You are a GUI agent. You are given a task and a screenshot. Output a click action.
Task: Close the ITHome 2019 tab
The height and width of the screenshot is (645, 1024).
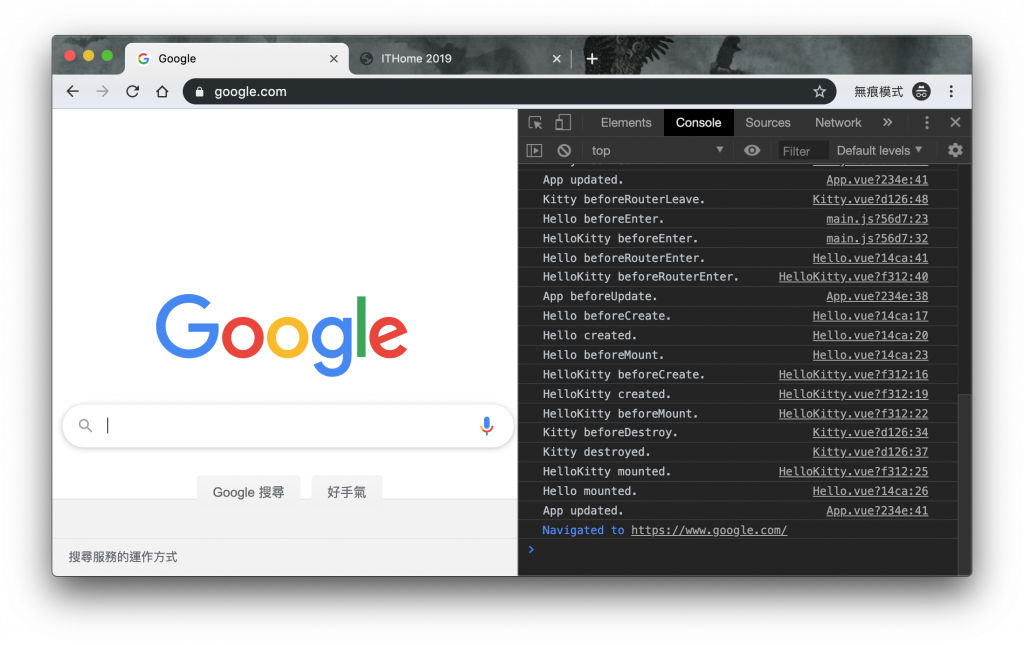pyautogui.click(x=556, y=59)
